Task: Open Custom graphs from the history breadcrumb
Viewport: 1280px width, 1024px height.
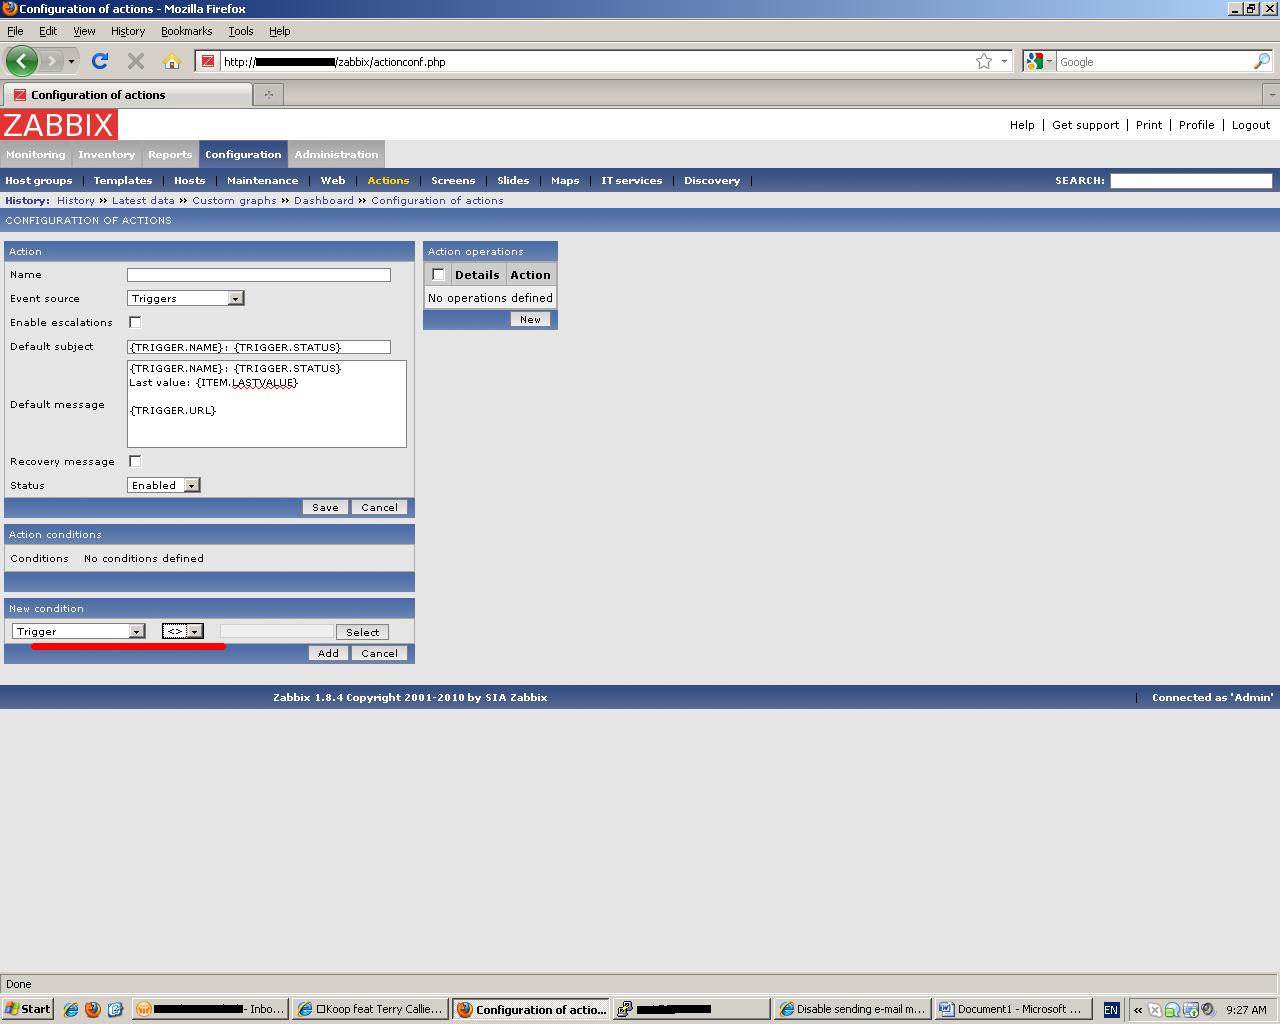Action: coord(234,201)
